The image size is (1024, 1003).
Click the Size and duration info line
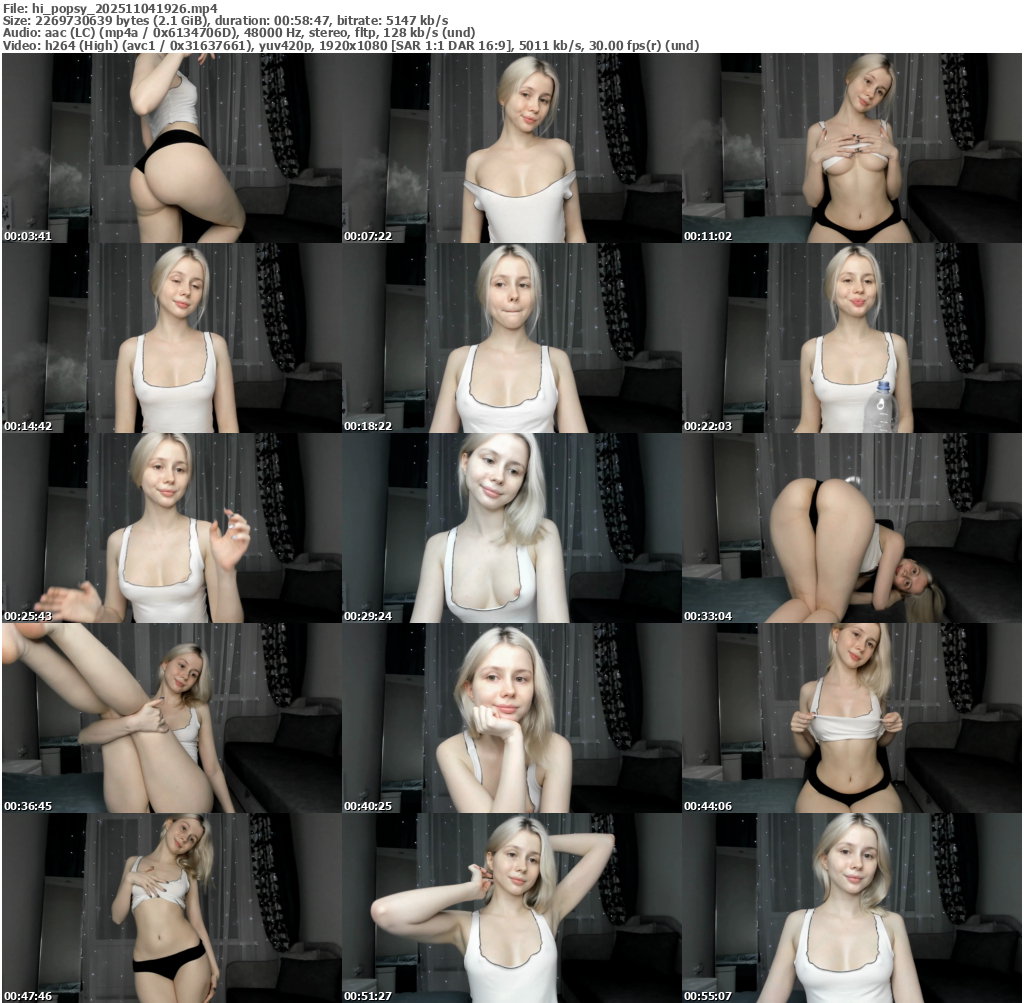[225, 20]
